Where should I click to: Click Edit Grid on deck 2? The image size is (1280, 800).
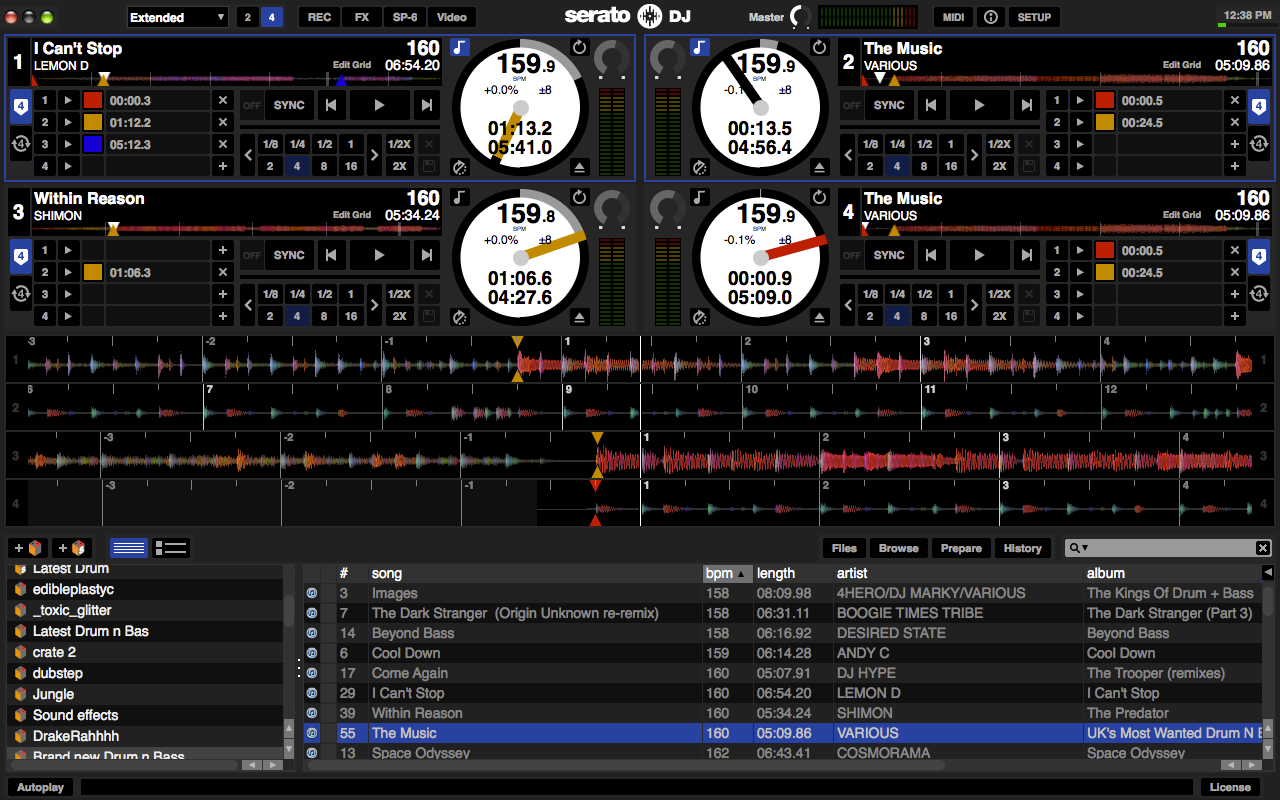coord(1182,65)
